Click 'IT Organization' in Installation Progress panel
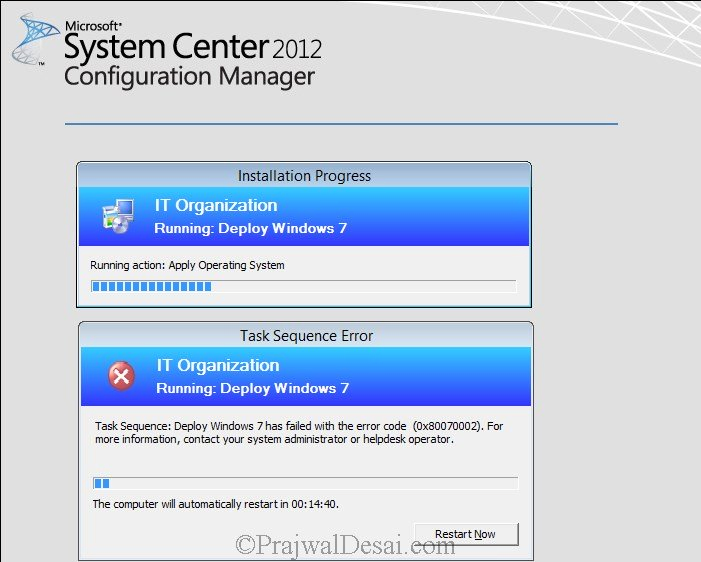 click(216, 205)
